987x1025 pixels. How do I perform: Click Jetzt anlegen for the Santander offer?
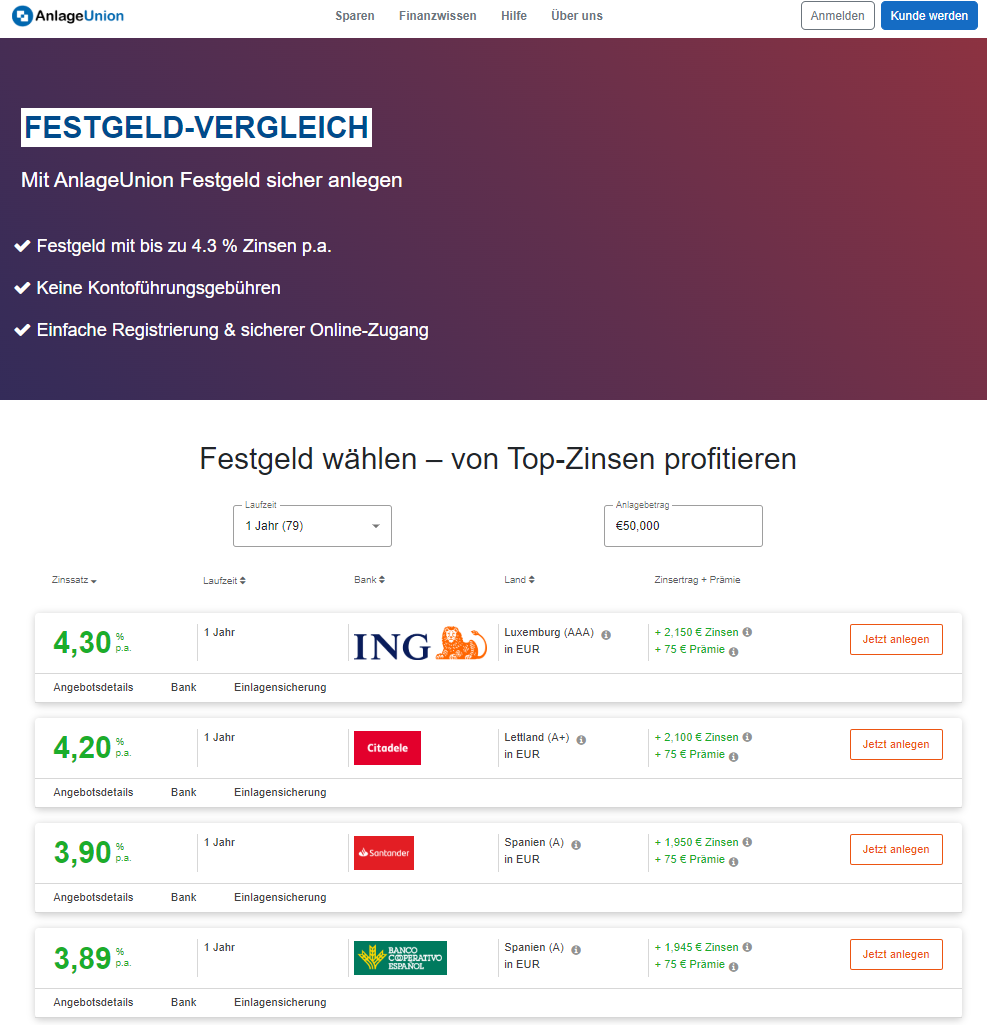pyautogui.click(x=895, y=849)
